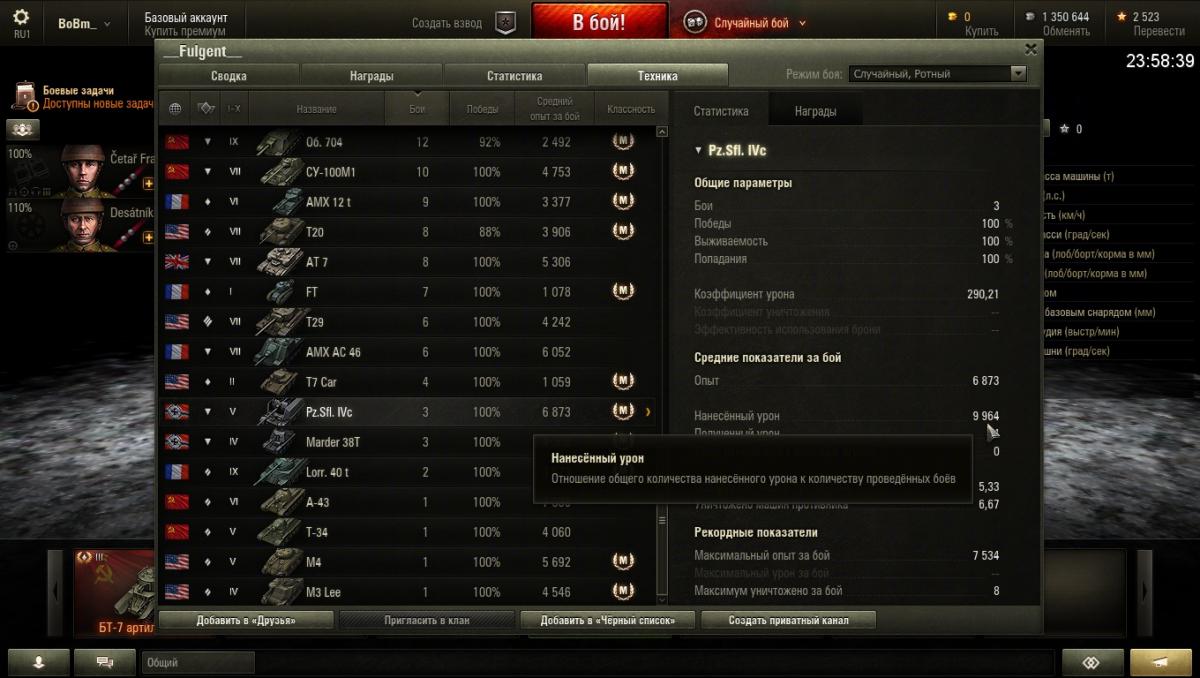Open the Режим боя dropdown
1200x678 pixels.
pos(937,74)
